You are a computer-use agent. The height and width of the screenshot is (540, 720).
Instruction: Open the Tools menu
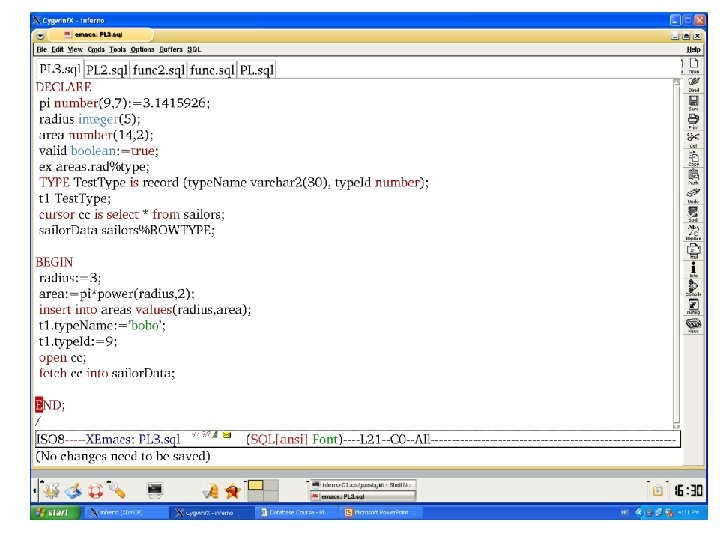(x=118, y=50)
